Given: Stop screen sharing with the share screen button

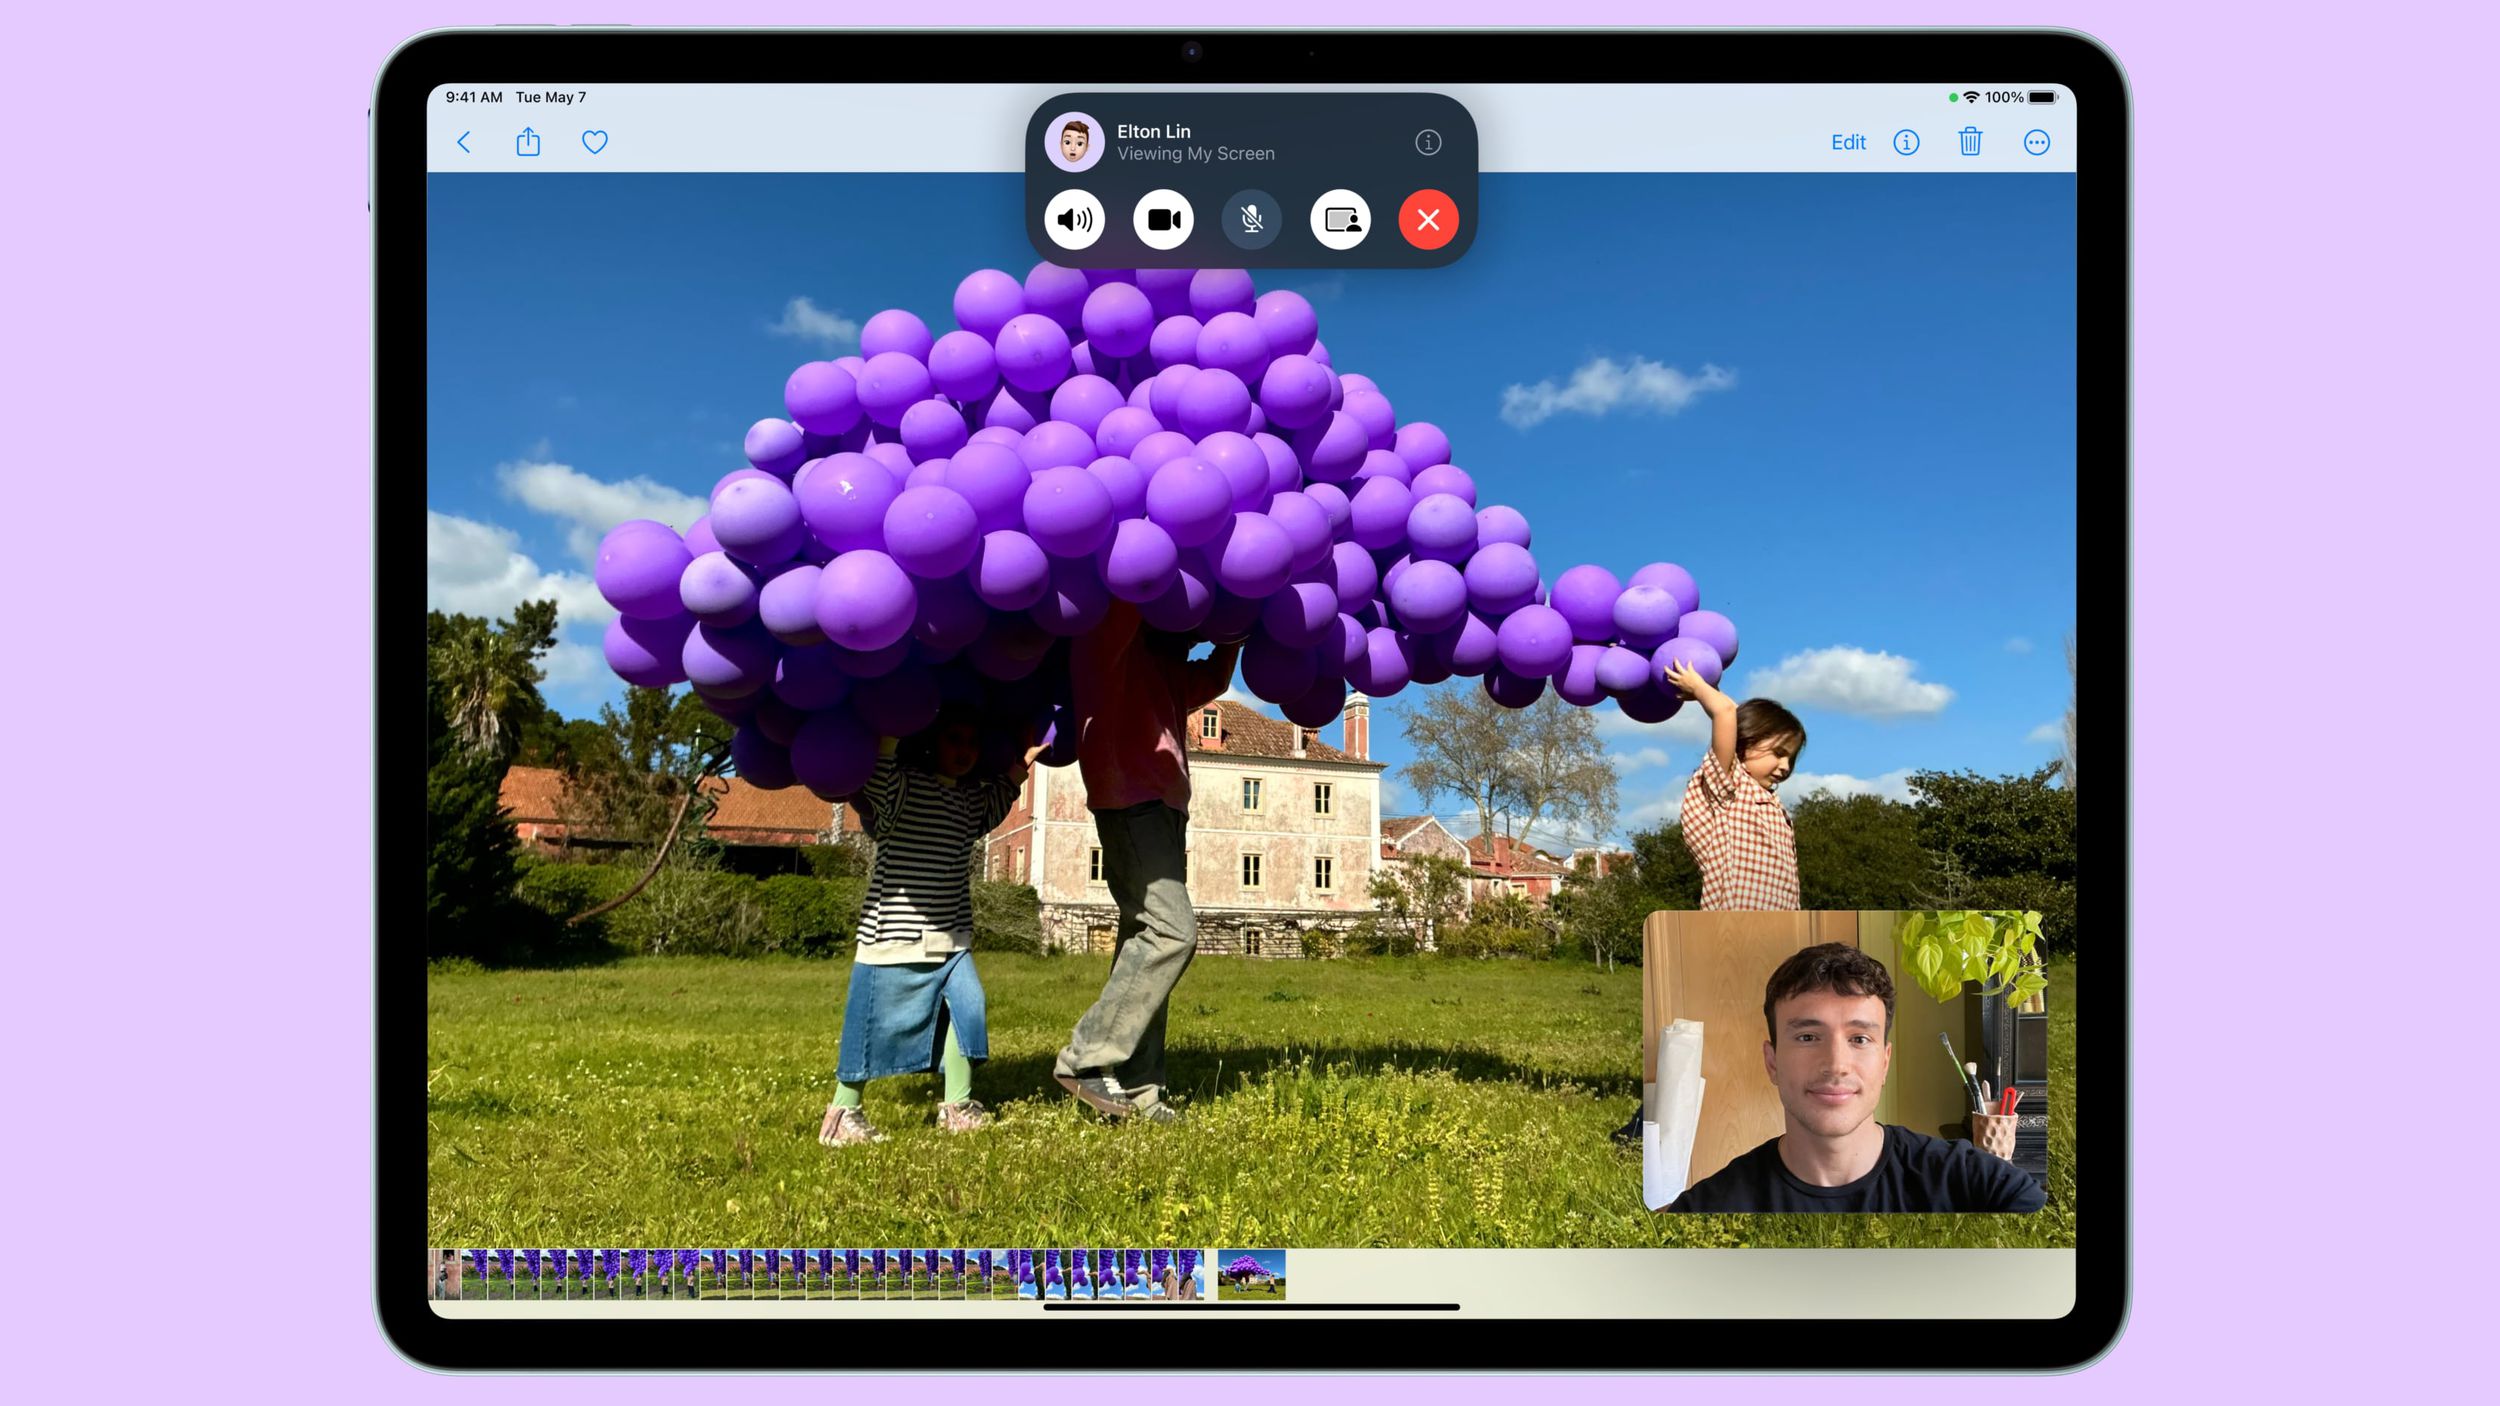Looking at the screenshot, I should pyautogui.click(x=1340, y=219).
